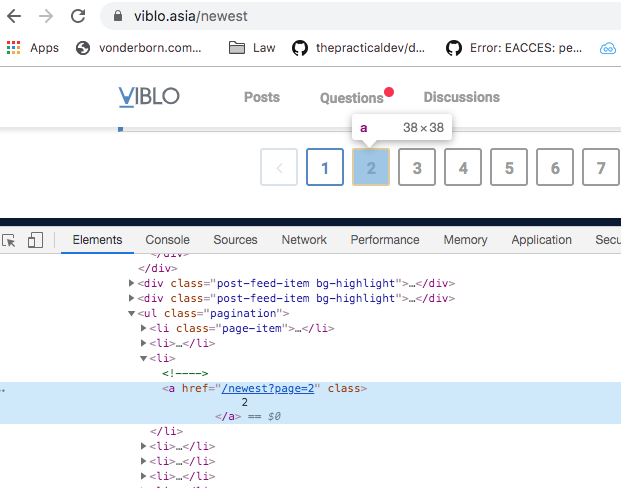Open the Apps grid shortcut

pyautogui.click(x=33, y=47)
